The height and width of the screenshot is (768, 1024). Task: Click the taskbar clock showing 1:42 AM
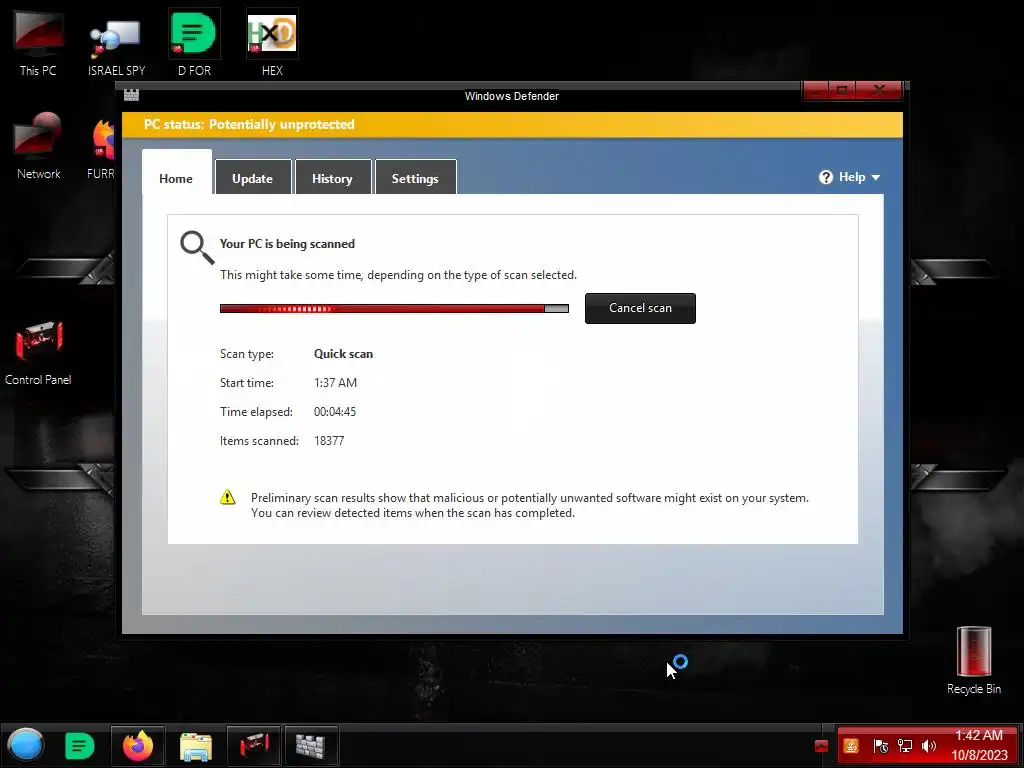point(978,735)
